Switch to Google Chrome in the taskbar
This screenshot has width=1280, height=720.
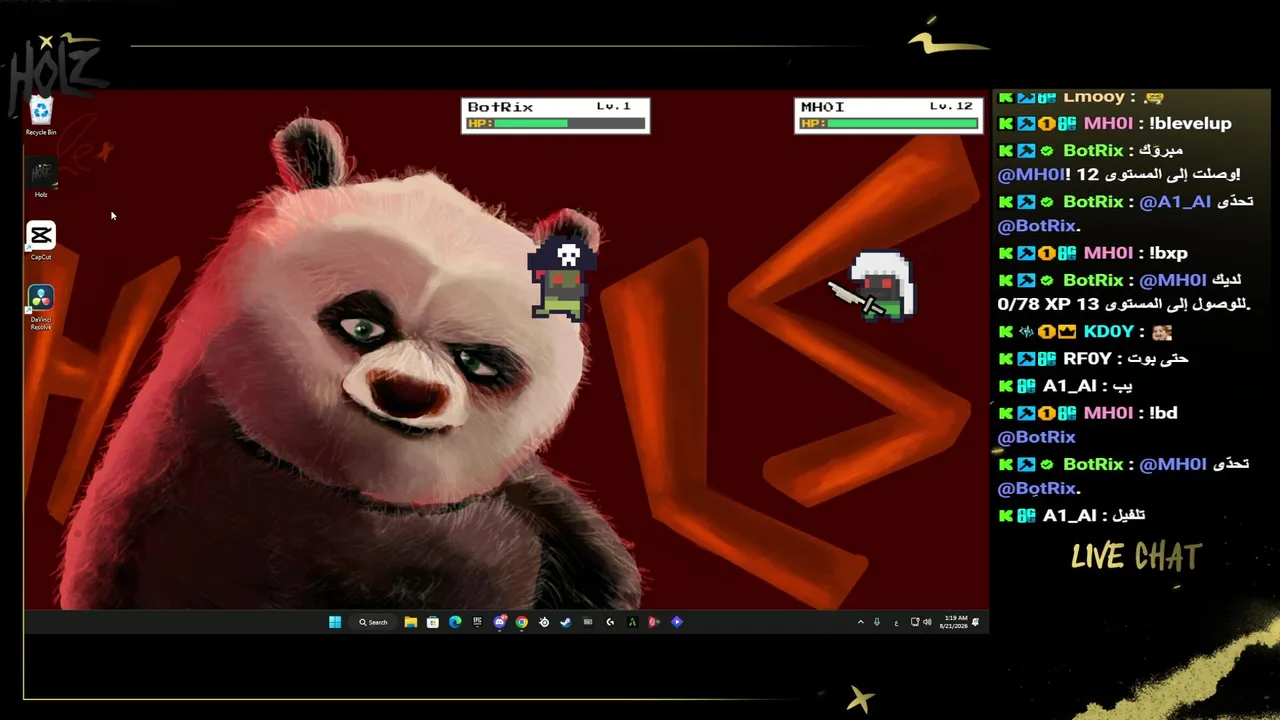pyautogui.click(x=522, y=622)
